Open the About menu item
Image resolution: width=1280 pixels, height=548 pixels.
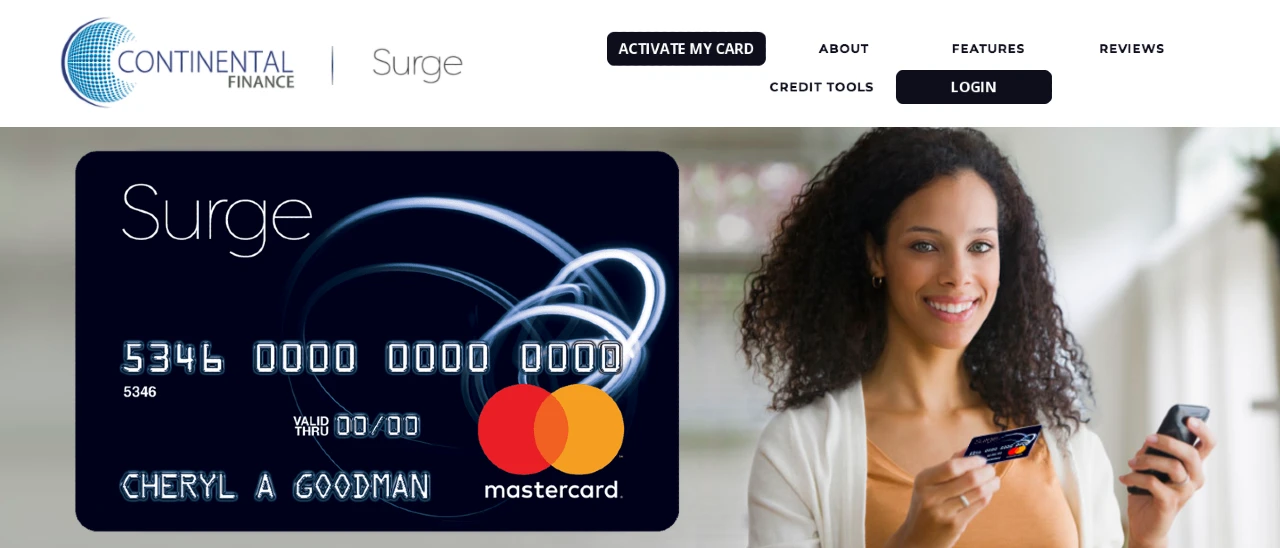coord(844,49)
